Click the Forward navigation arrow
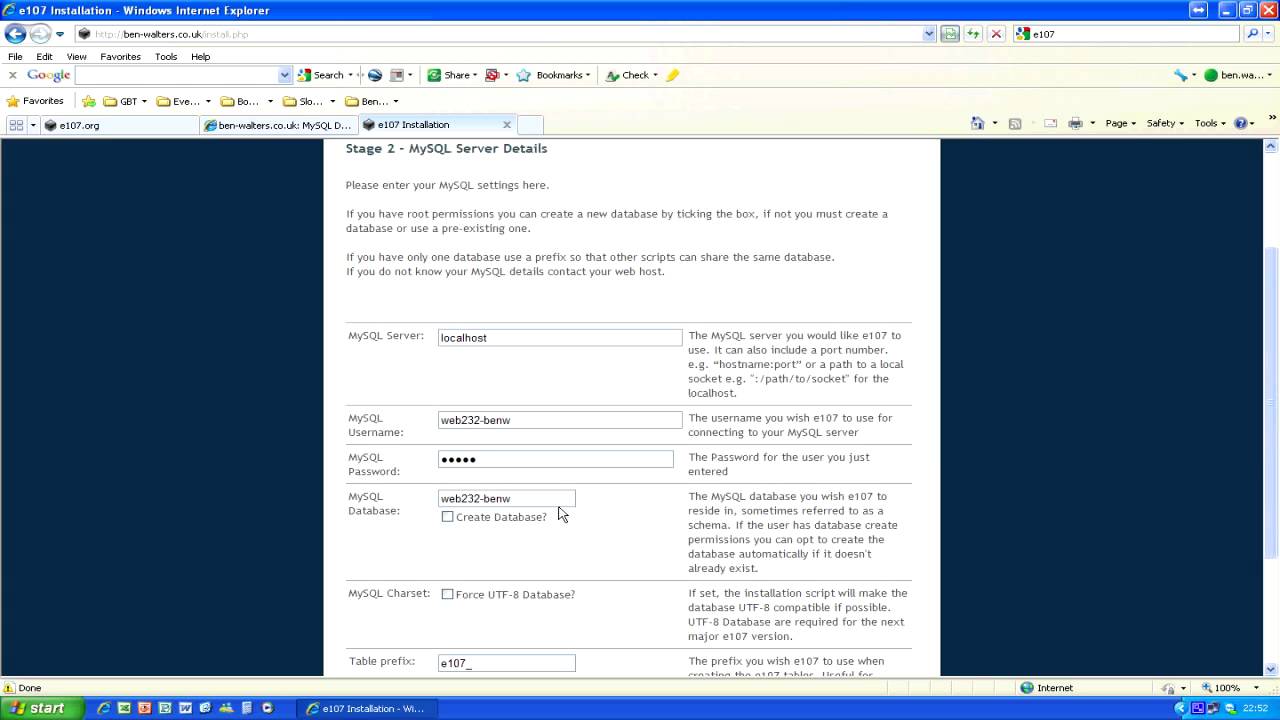This screenshot has height=720, width=1280. click(x=40, y=34)
